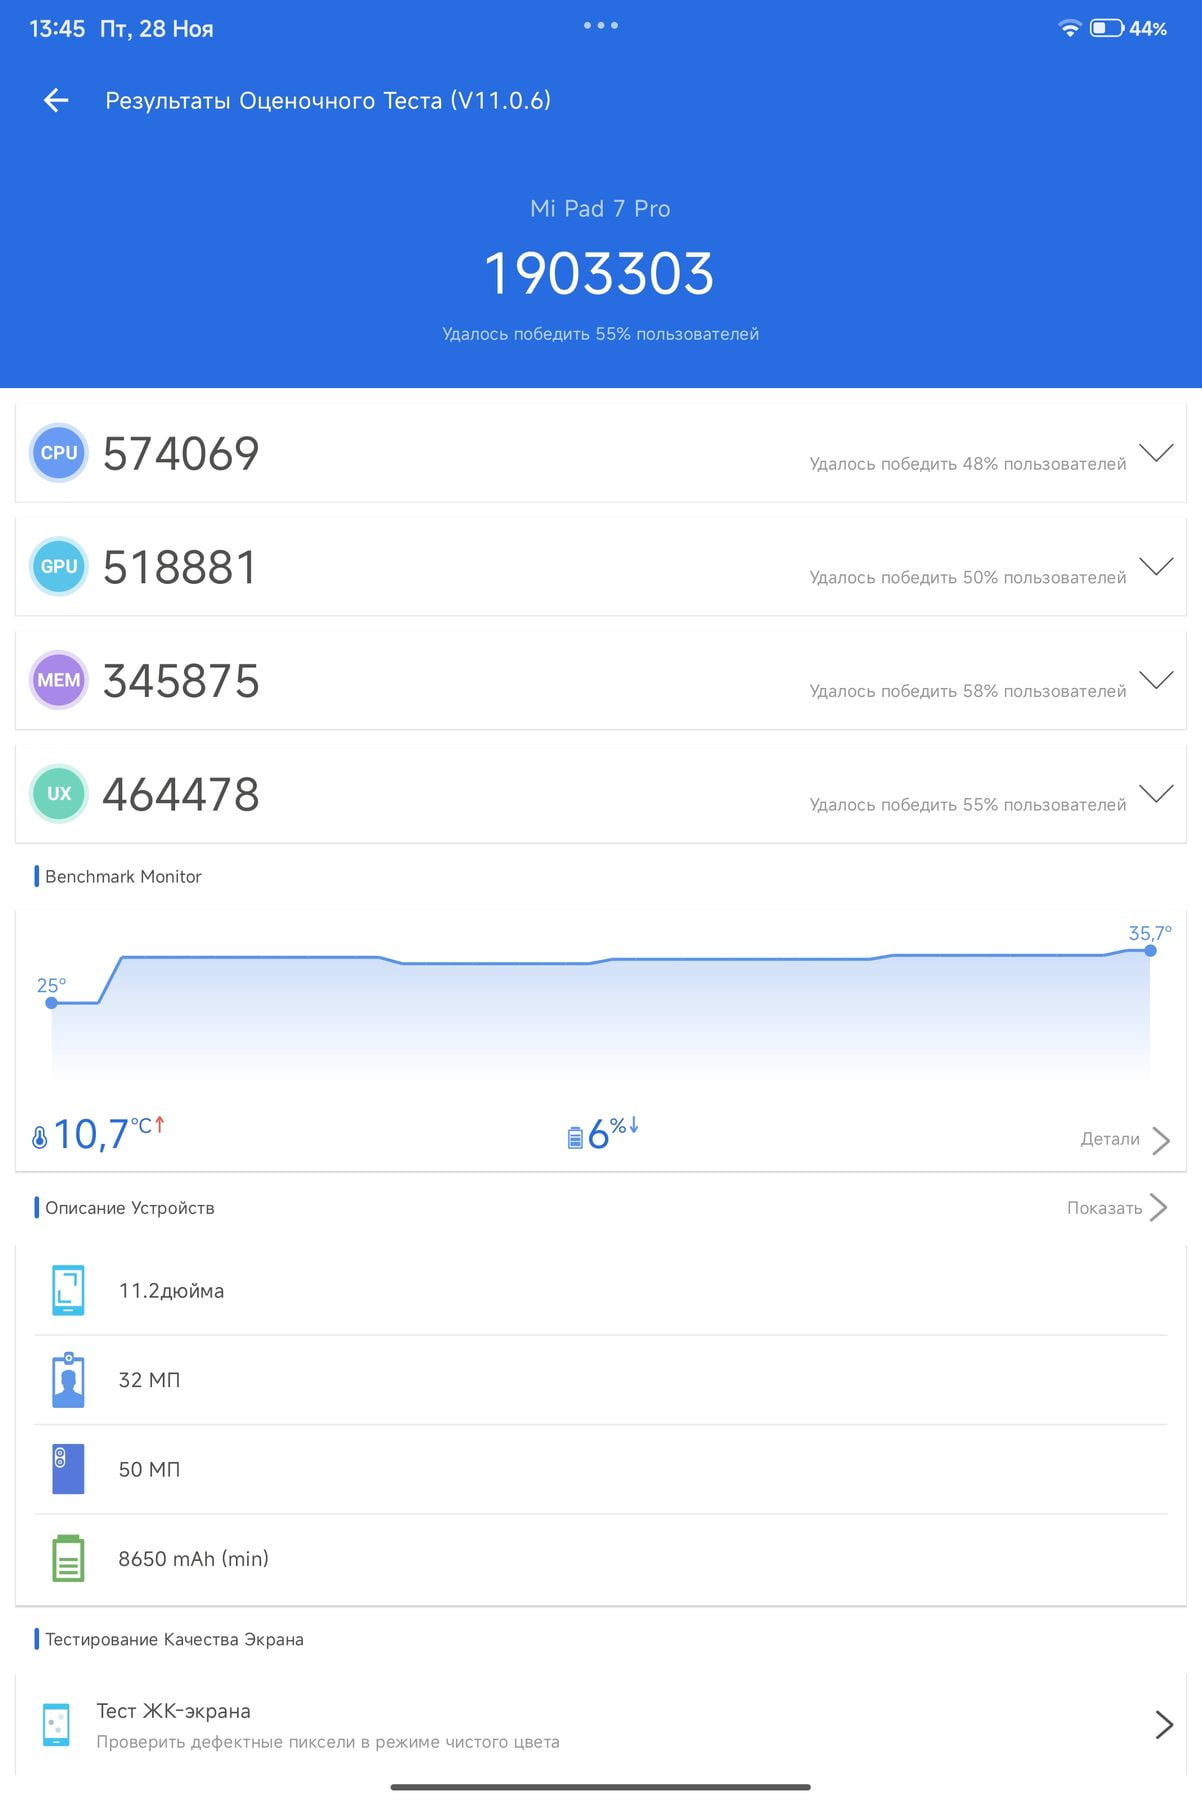Click the front camera icon beside 32 МП
1202x1800 pixels.
pos(68,1379)
